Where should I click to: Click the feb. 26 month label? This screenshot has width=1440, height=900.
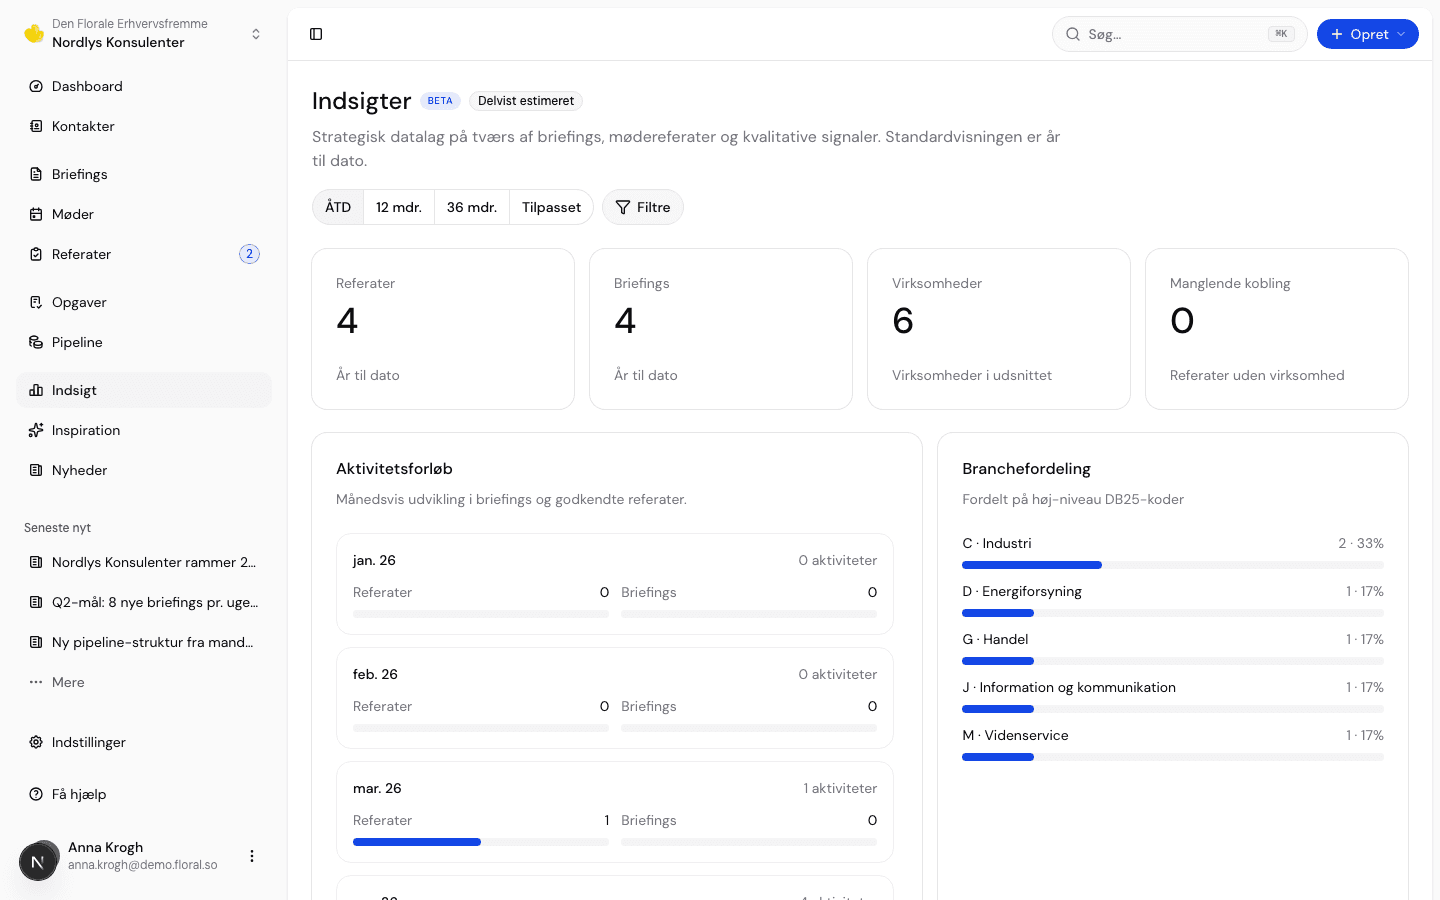375,674
